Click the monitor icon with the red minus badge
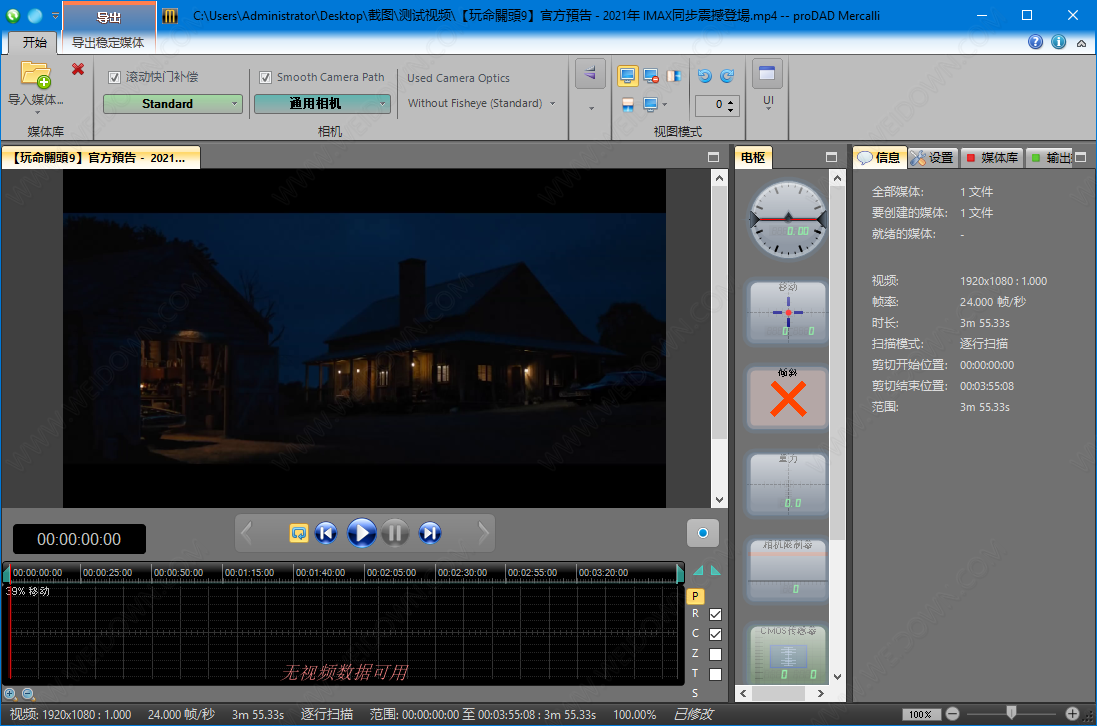Viewport: 1097px width, 726px height. coord(651,76)
